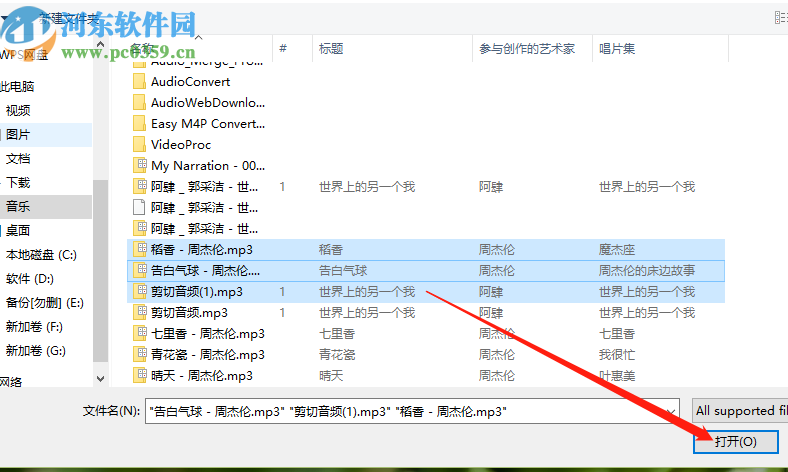Open 新加卷 (F:) drive
Screen dimensions: 788x472
point(34,327)
